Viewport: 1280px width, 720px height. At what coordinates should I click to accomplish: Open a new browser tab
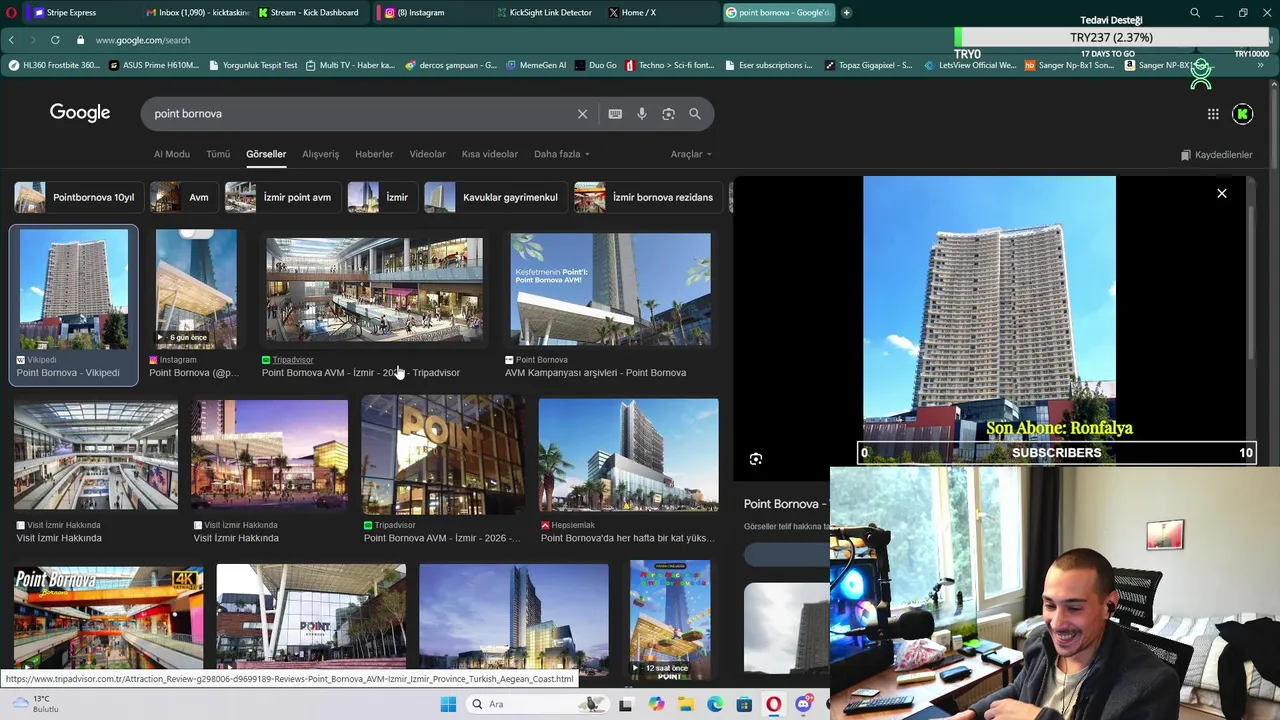click(x=846, y=13)
